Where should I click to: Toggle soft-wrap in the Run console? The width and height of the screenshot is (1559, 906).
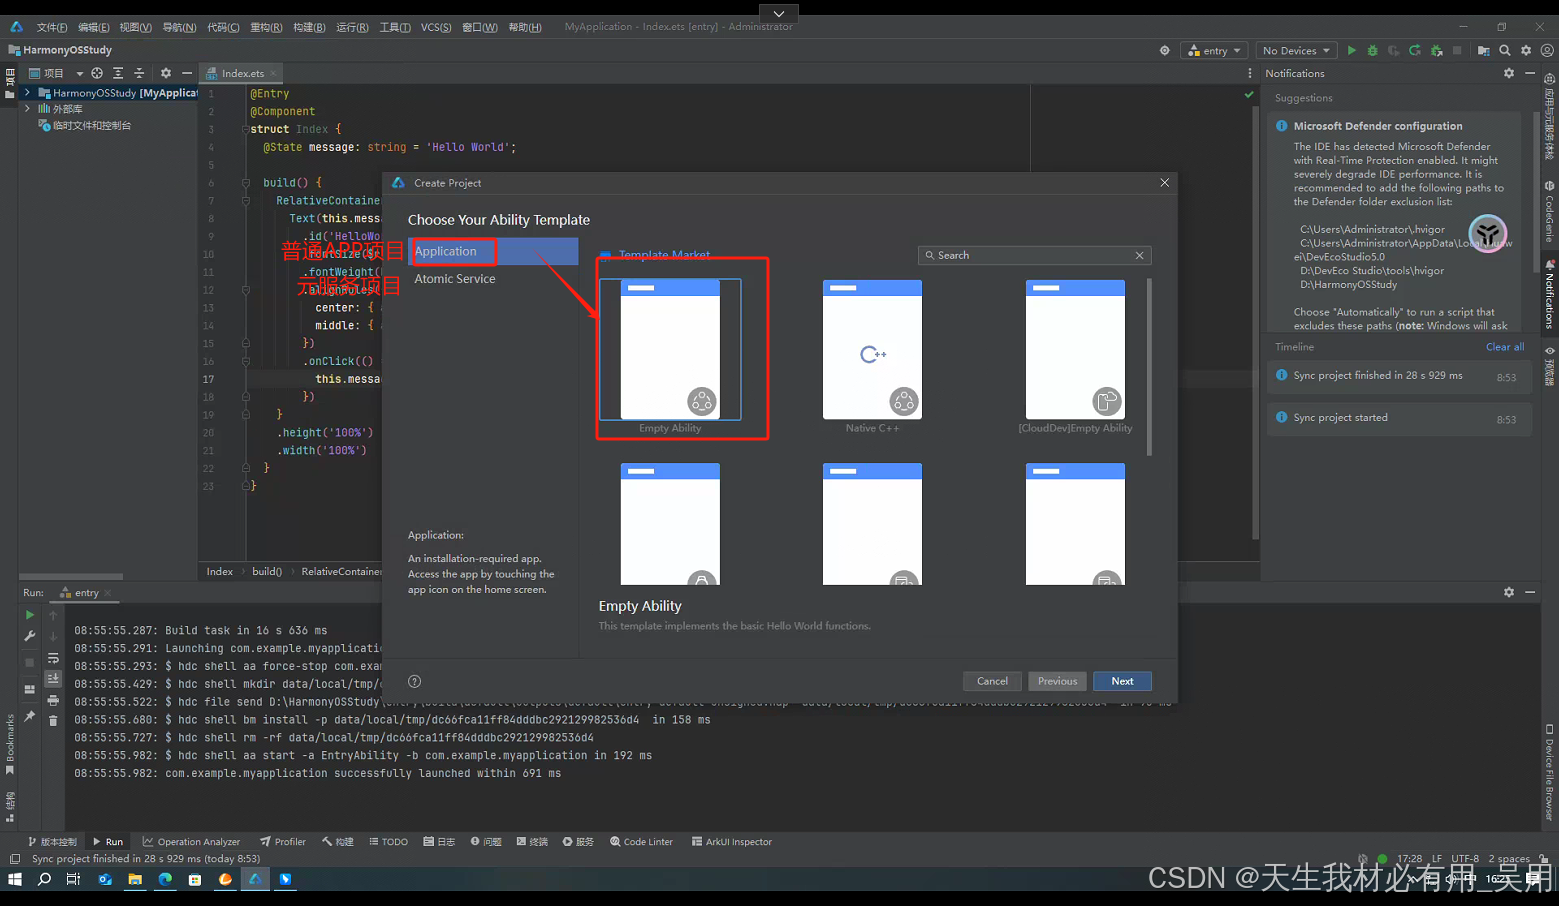point(53,658)
